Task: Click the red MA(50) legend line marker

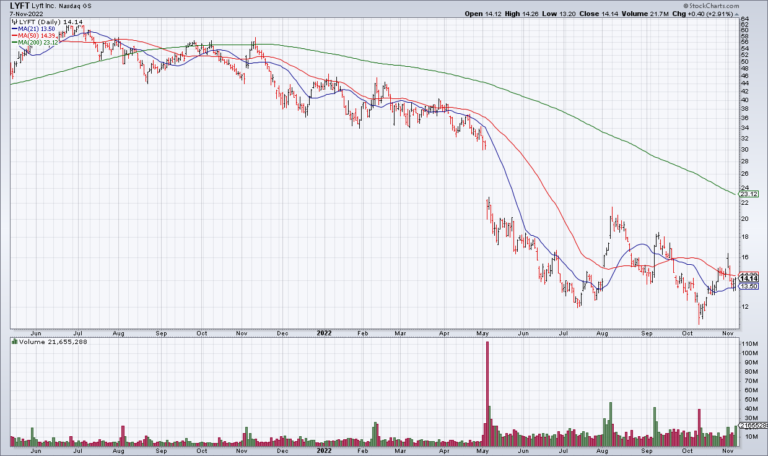Action: point(15,36)
